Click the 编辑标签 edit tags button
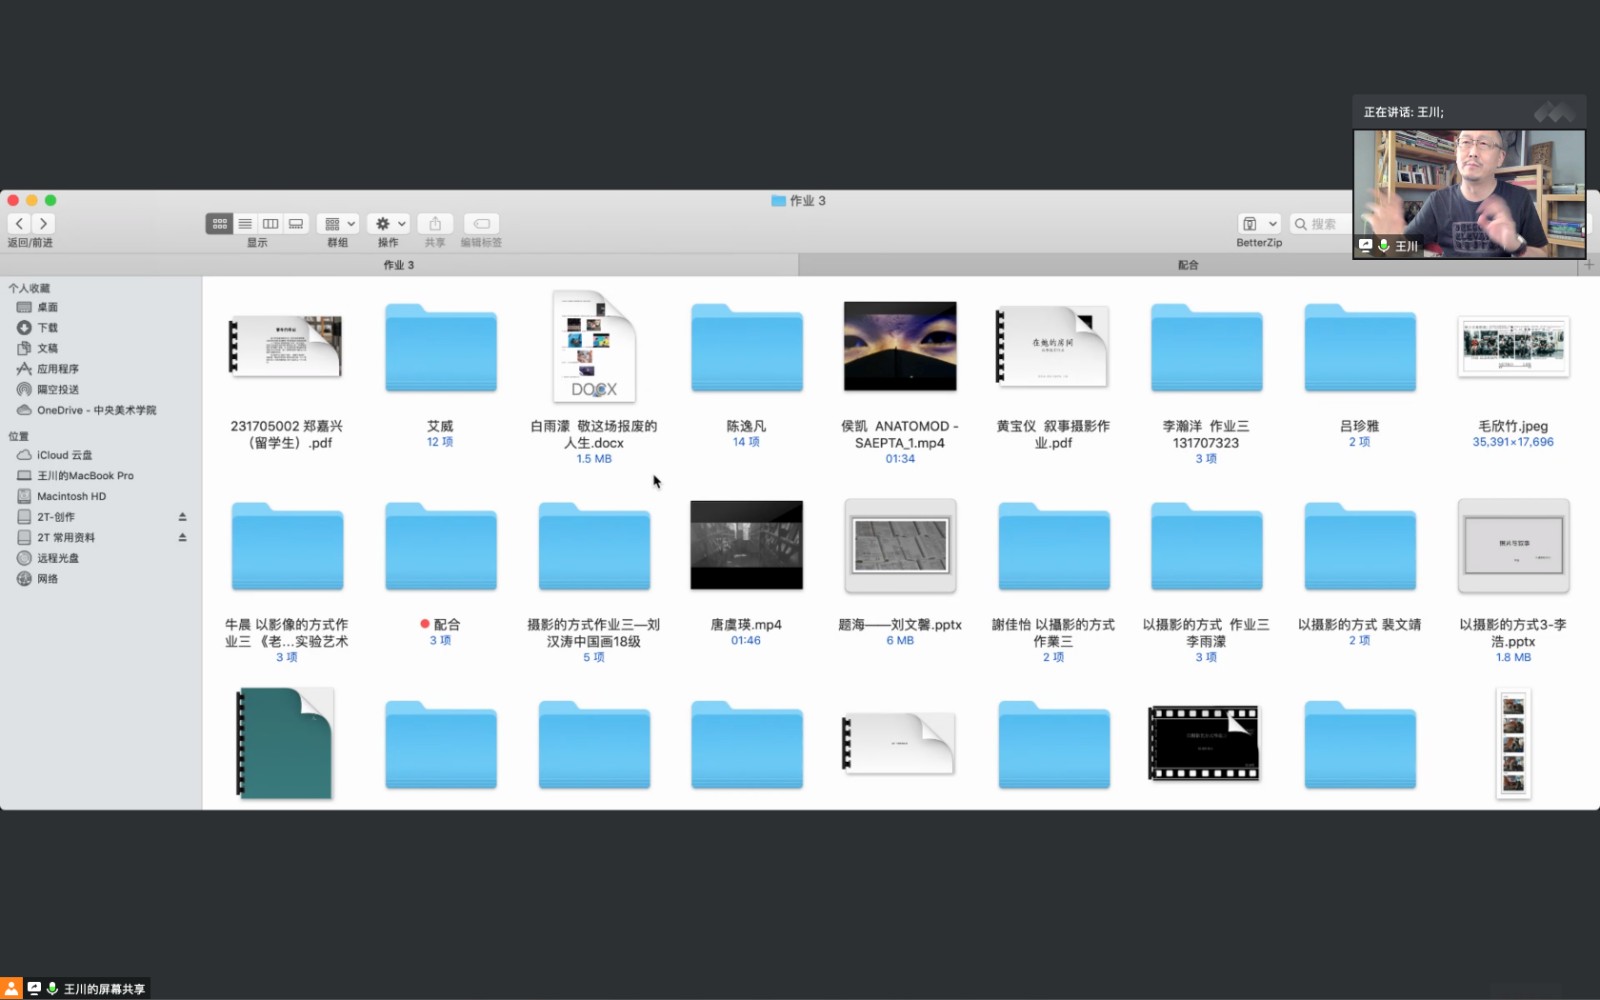Viewport: 1600px width, 1000px height. pos(481,224)
